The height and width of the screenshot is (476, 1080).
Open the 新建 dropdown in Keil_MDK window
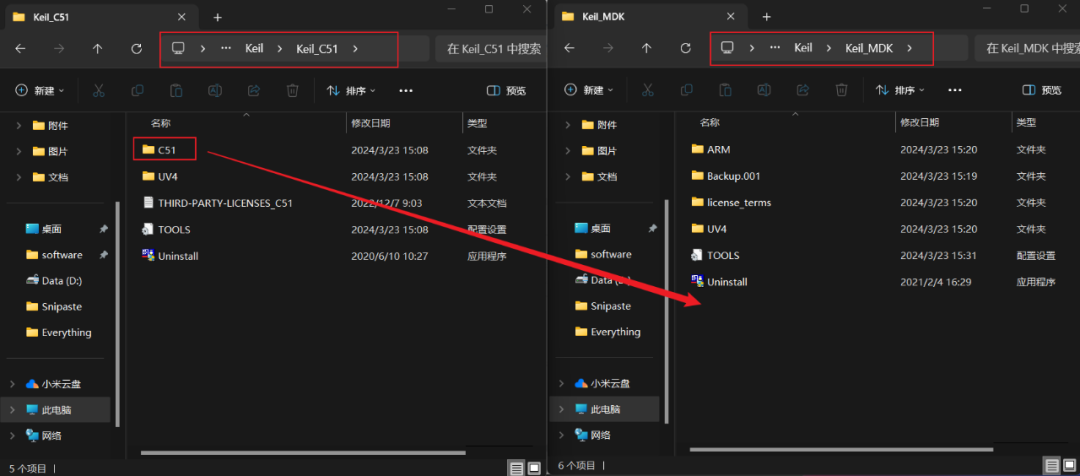click(589, 90)
